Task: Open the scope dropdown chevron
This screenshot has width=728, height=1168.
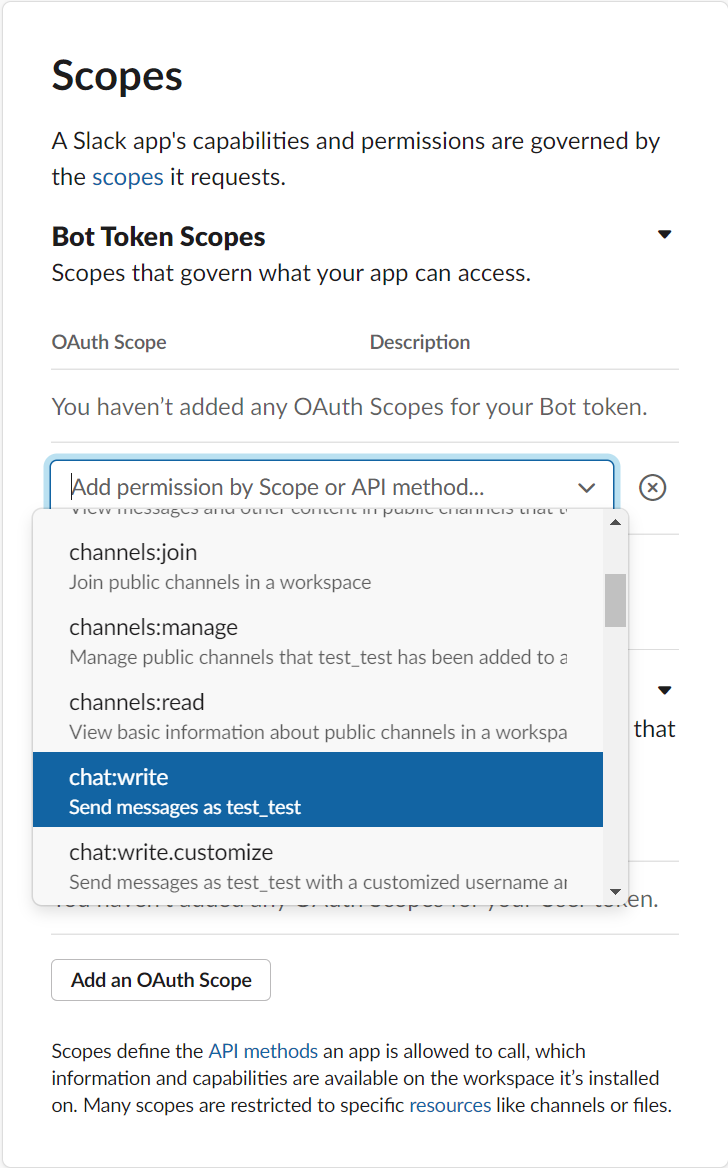Action: point(586,488)
